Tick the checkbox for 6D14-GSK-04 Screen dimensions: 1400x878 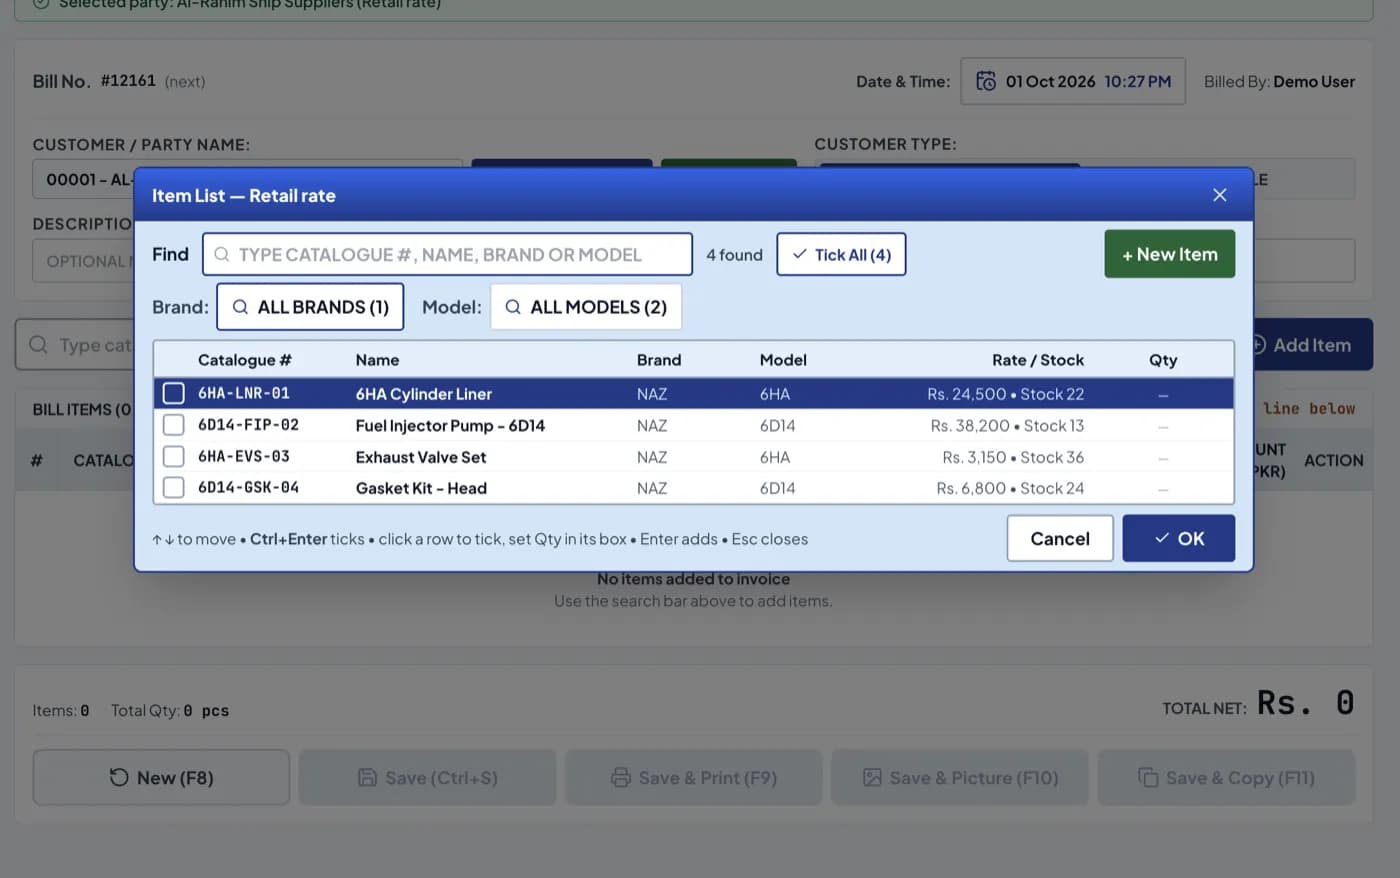(174, 488)
